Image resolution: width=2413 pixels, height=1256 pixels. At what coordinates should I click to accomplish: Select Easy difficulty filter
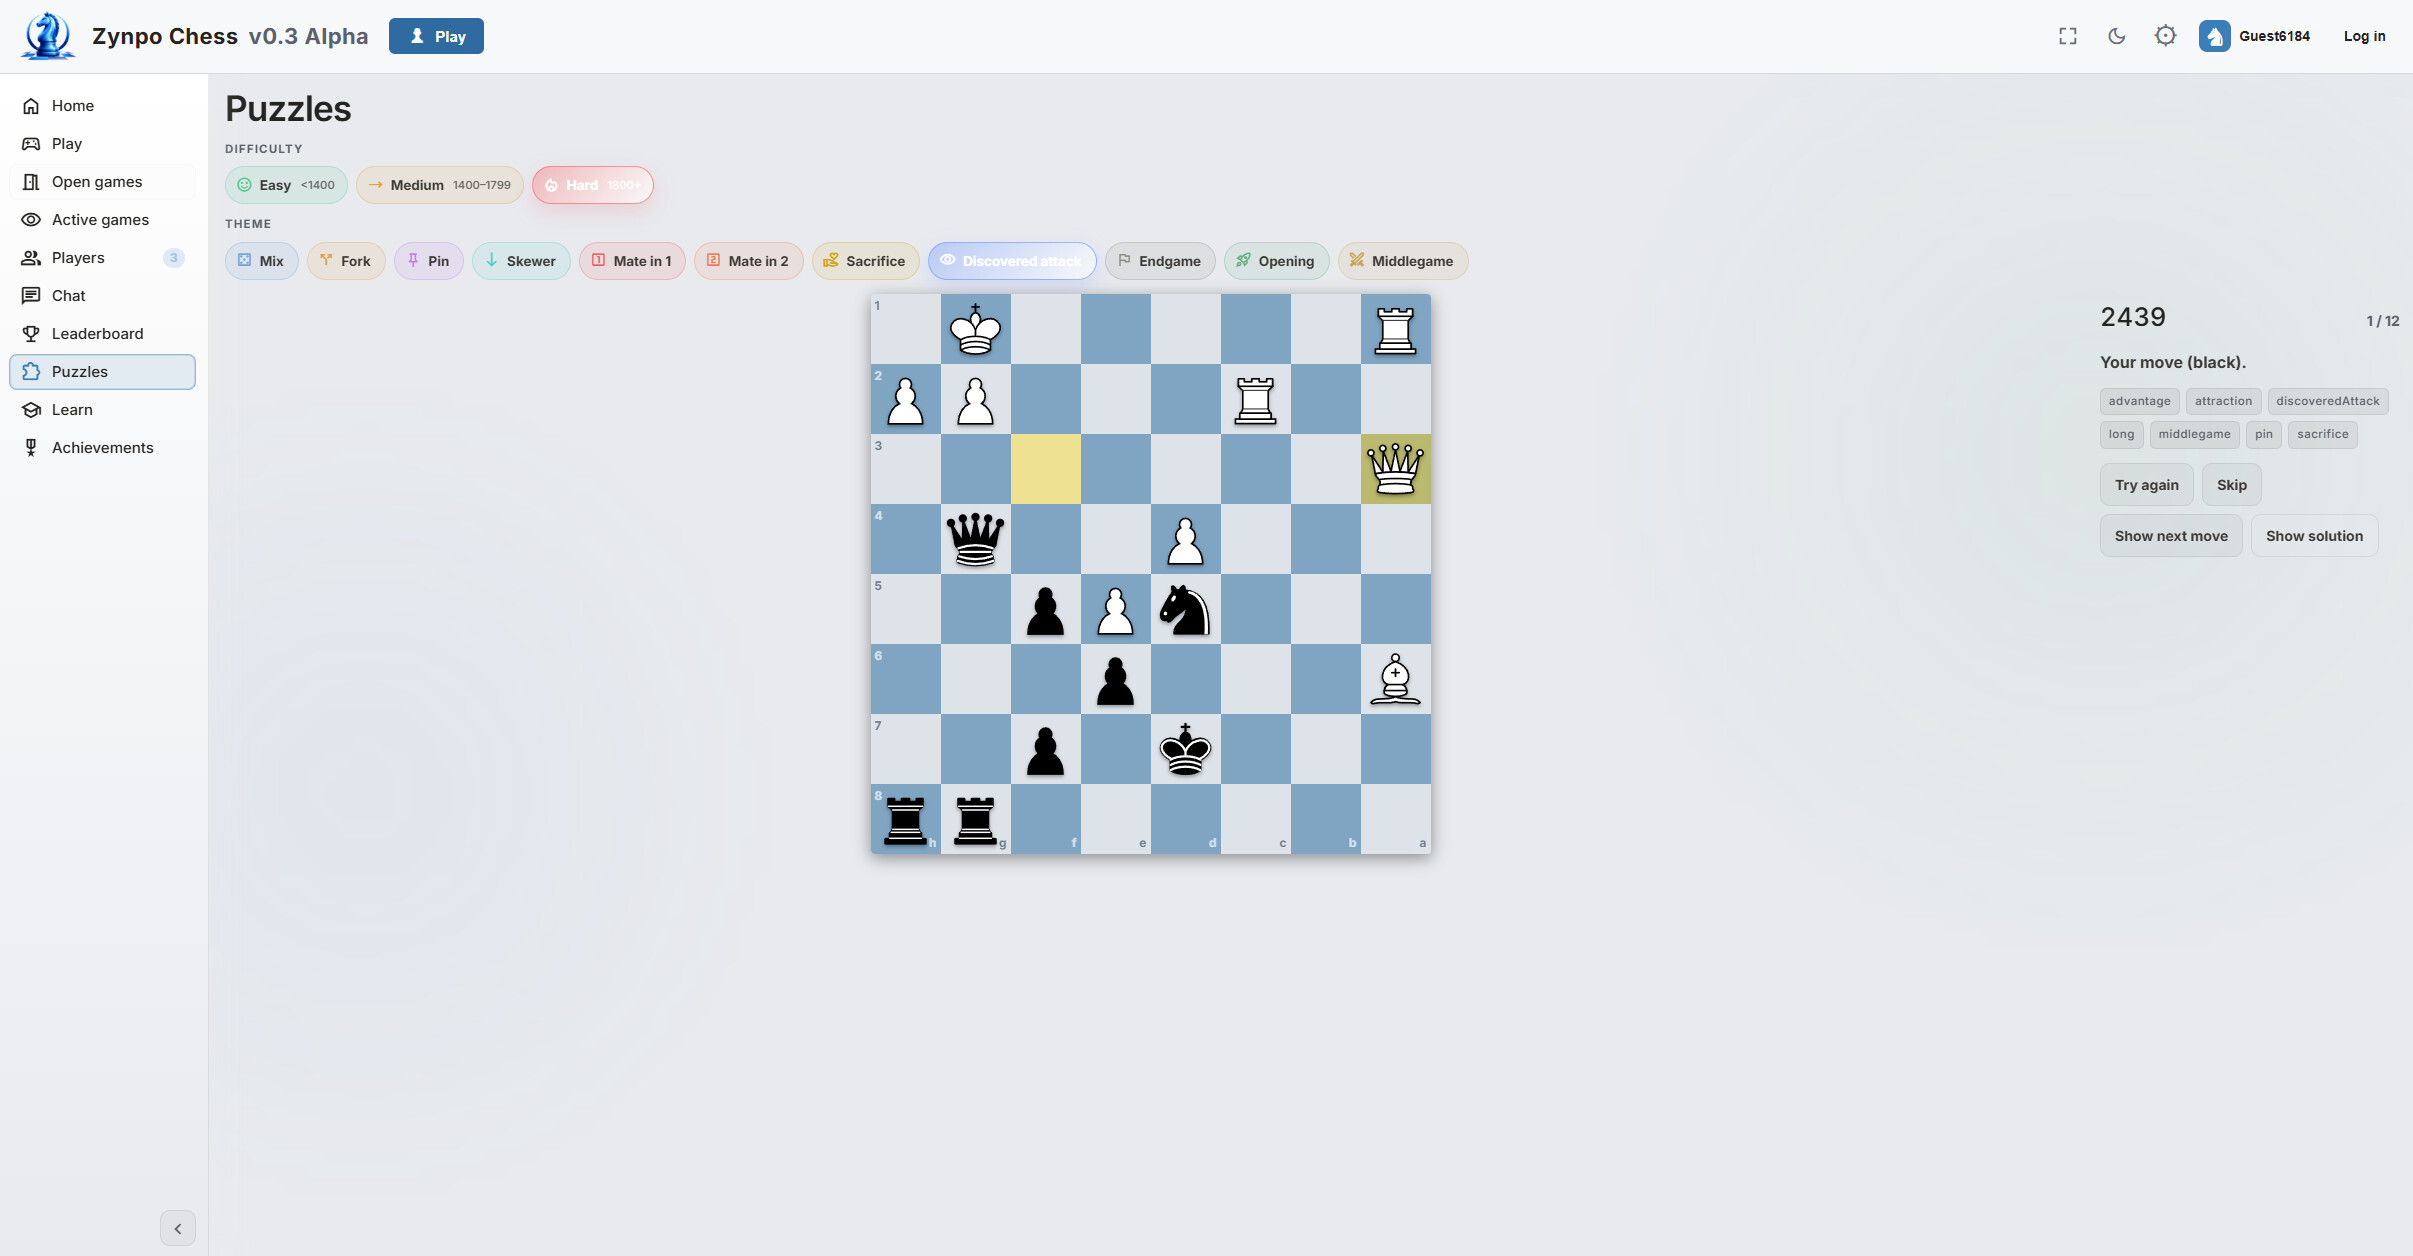pos(286,185)
